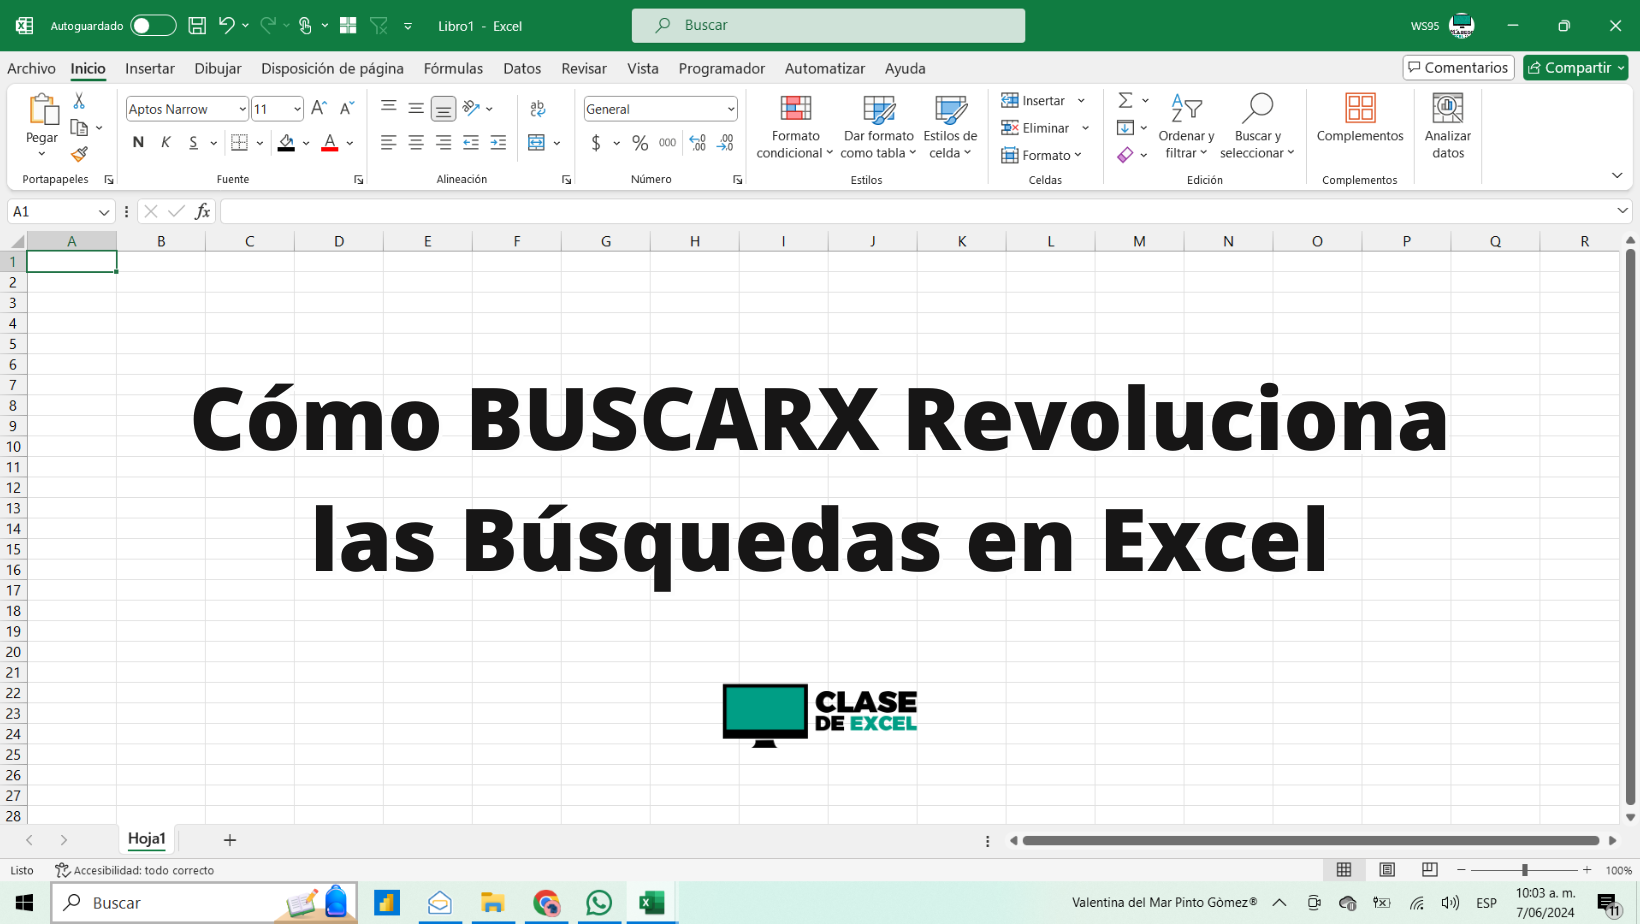Toggle bold (N) formatting

(138, 142)
